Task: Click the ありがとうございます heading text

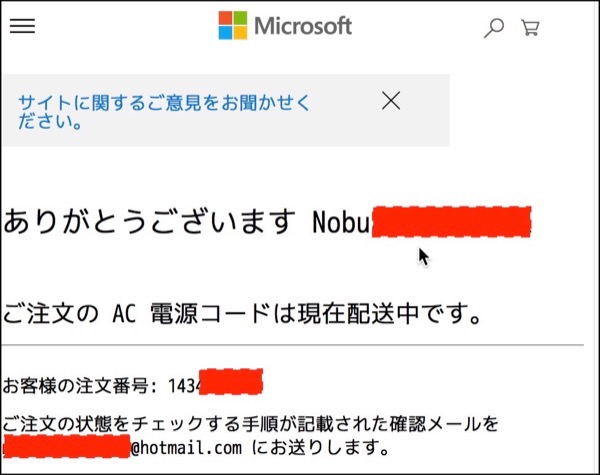Action: (148, 222)
